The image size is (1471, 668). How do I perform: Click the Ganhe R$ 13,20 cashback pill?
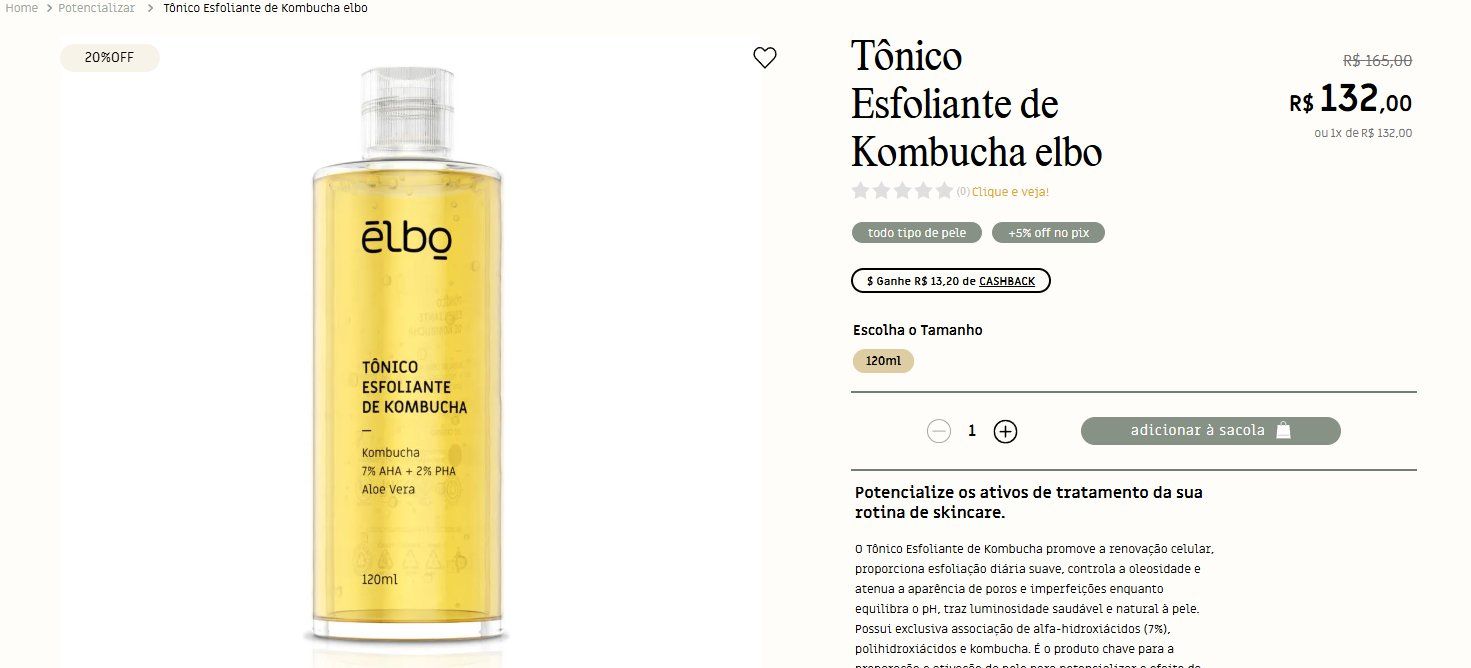[x=951, y=281]
